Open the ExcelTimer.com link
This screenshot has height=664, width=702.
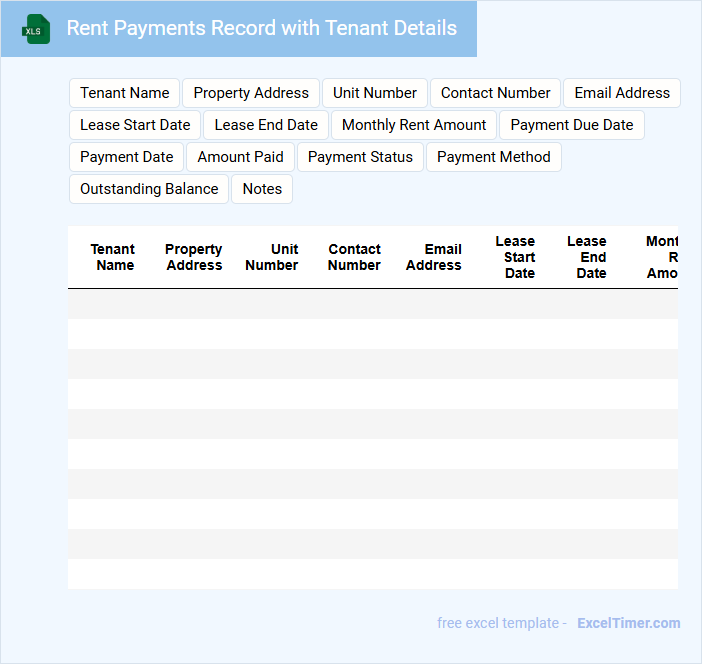pyautogui.click(x=628, y=623)
